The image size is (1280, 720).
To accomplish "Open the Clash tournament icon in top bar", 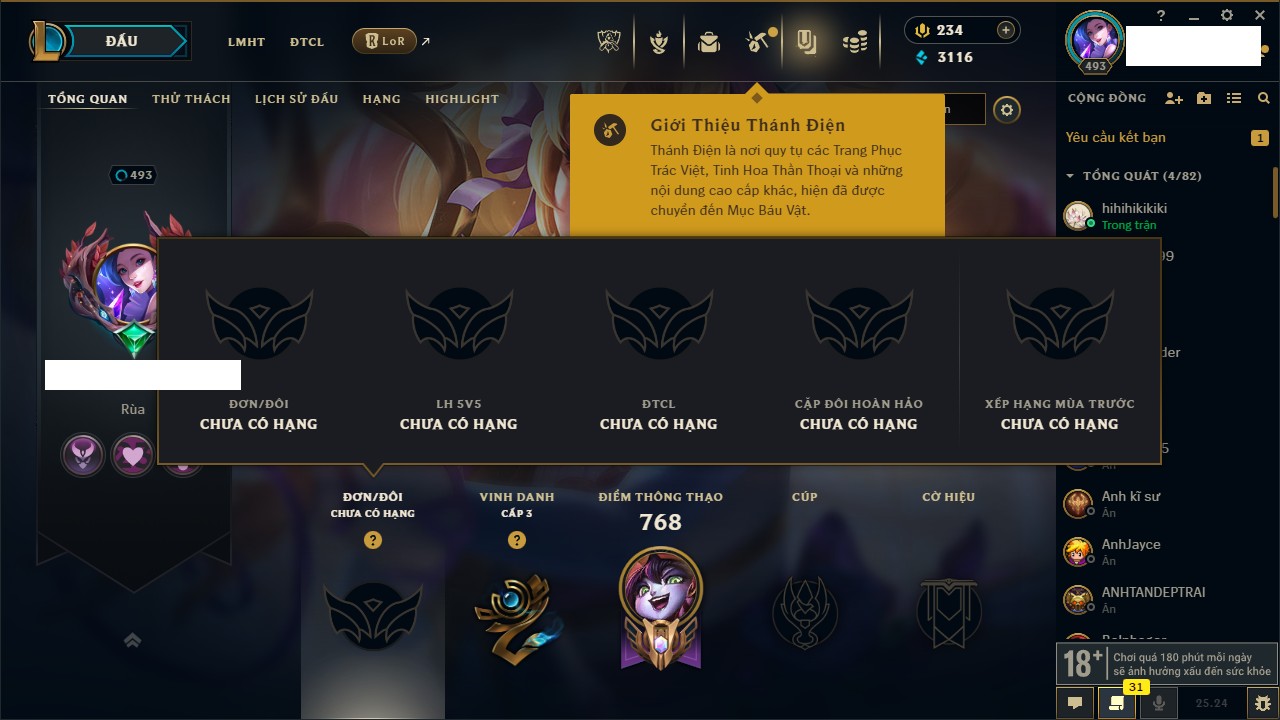I will point(609,42).
